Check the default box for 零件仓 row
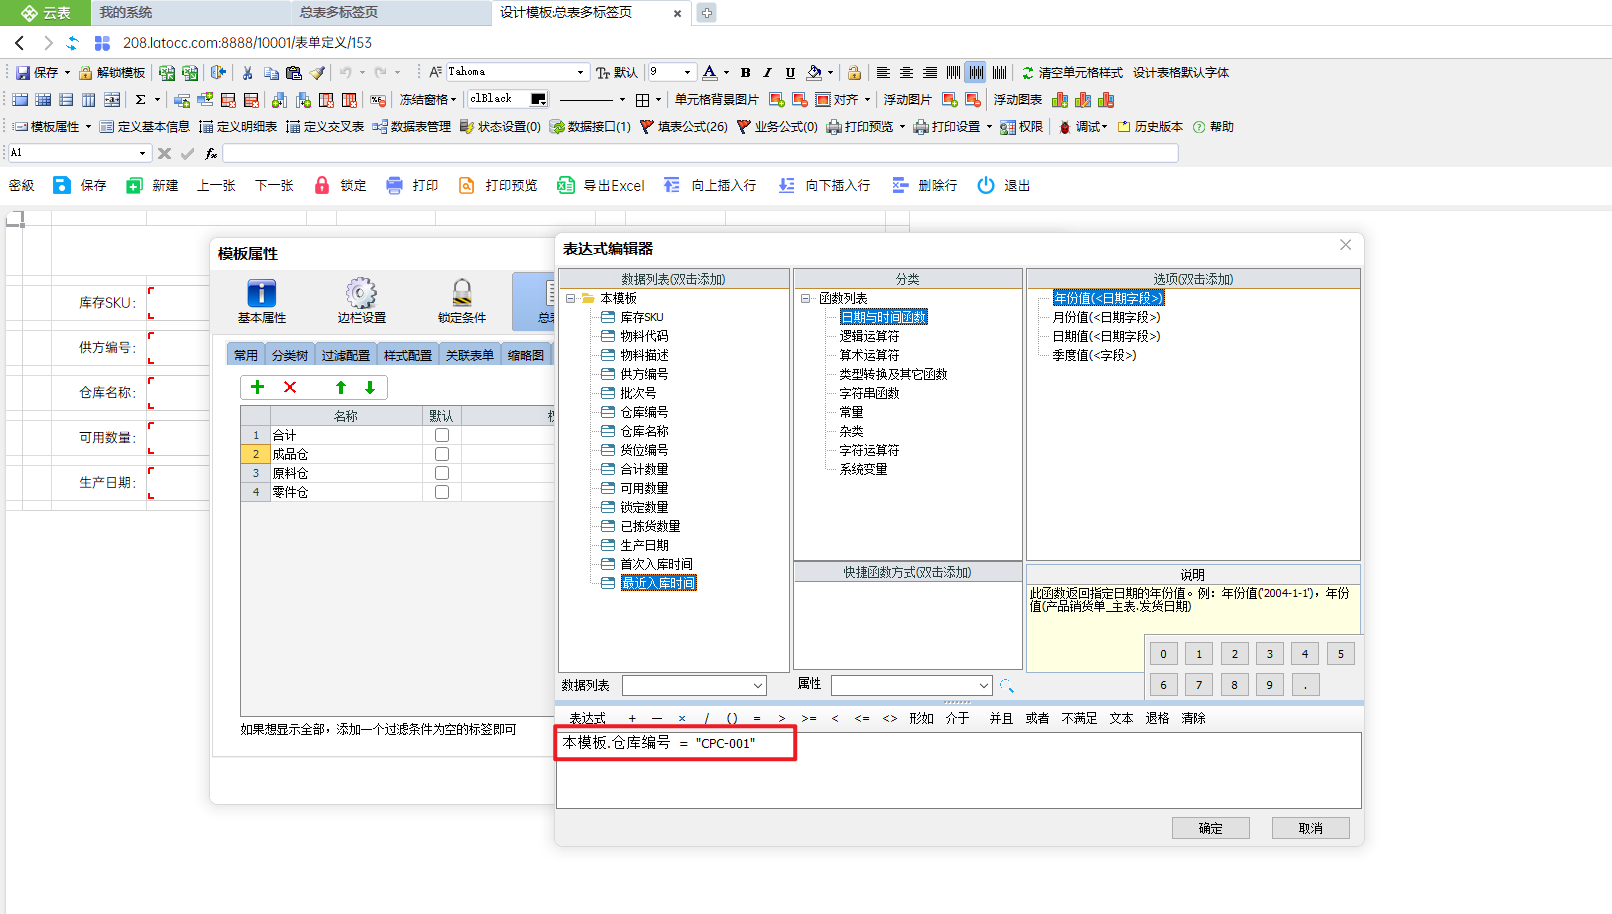 [442, 492]
